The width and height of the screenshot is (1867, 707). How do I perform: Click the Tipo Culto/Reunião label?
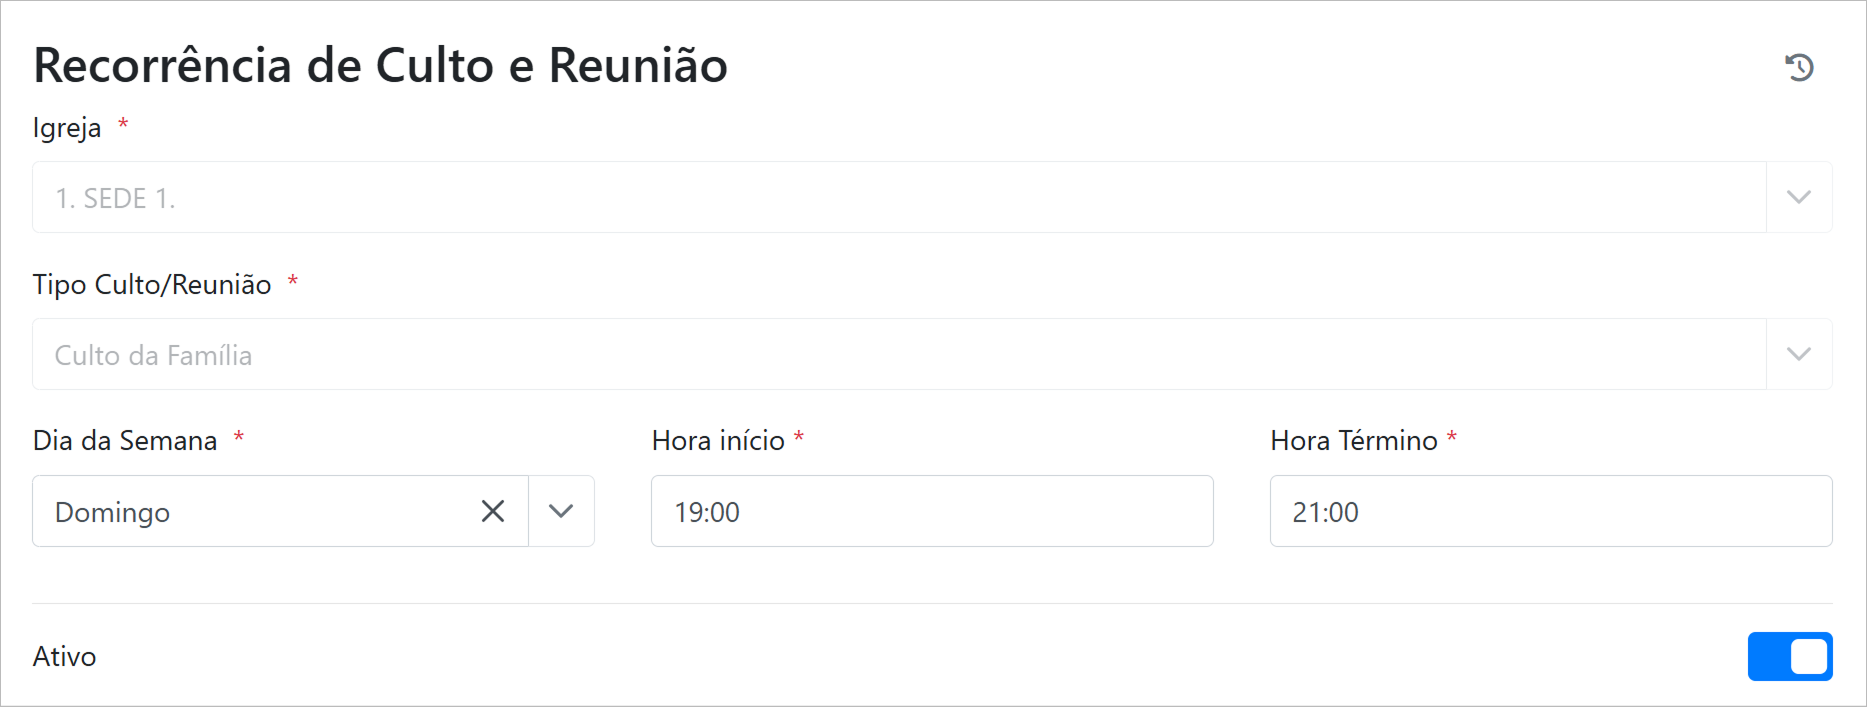(152, 285)
